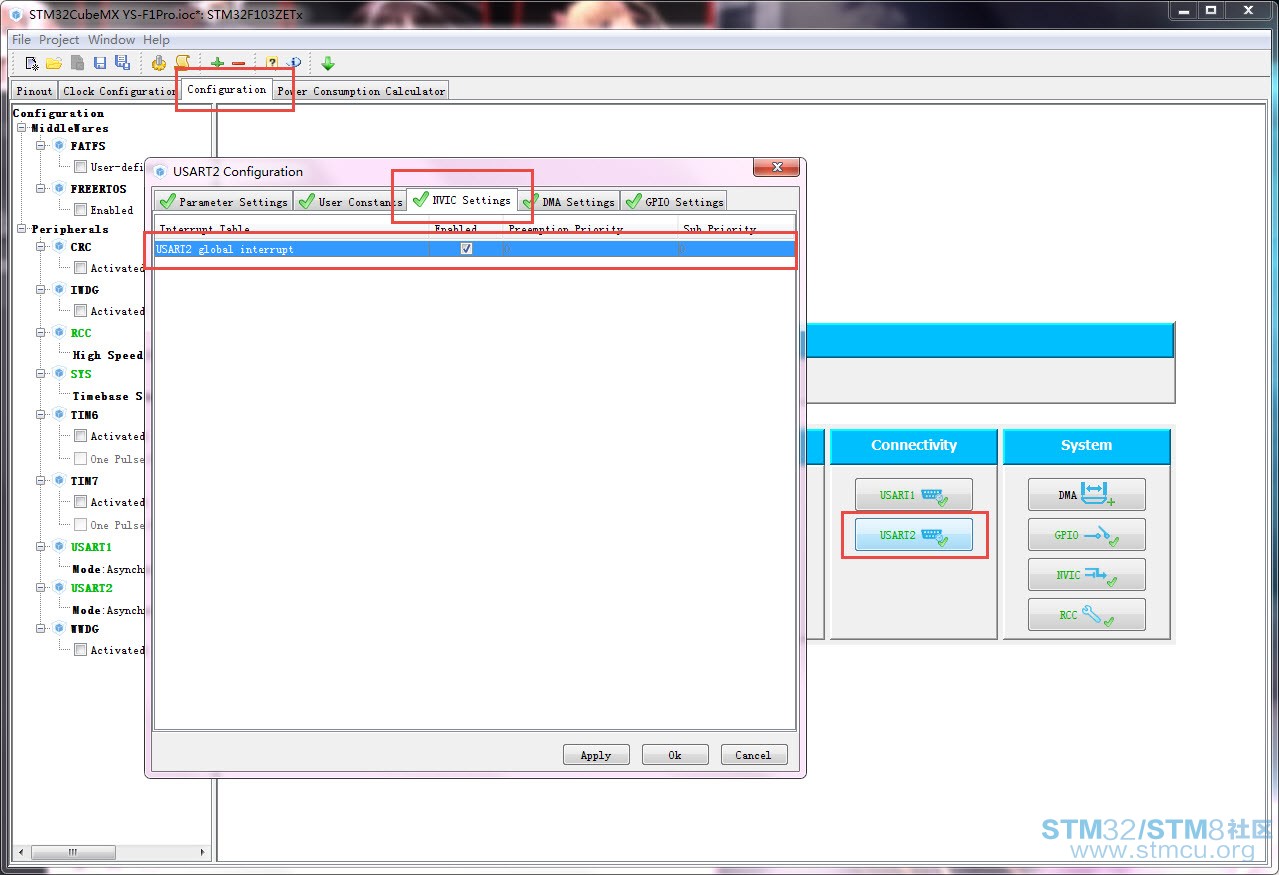This screenshot has width=1279, height=875.
Task: Activate the WWDG checkbox
Action: pos(80,650)
